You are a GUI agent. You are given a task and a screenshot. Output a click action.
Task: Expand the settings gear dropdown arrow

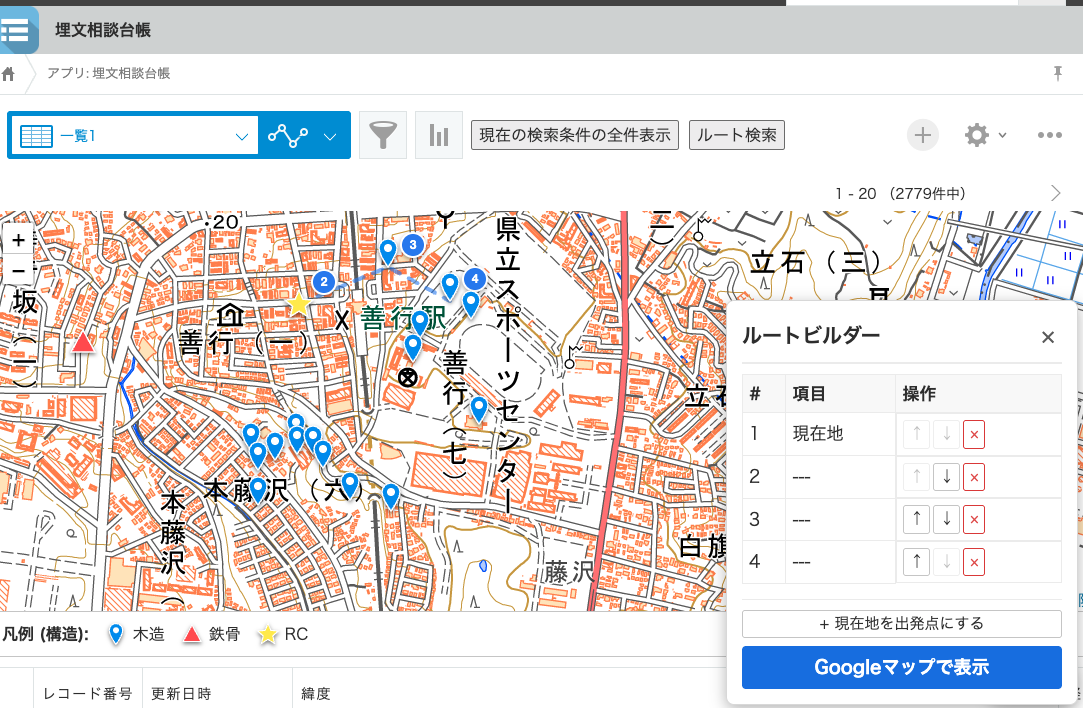tap(1002, 135)
